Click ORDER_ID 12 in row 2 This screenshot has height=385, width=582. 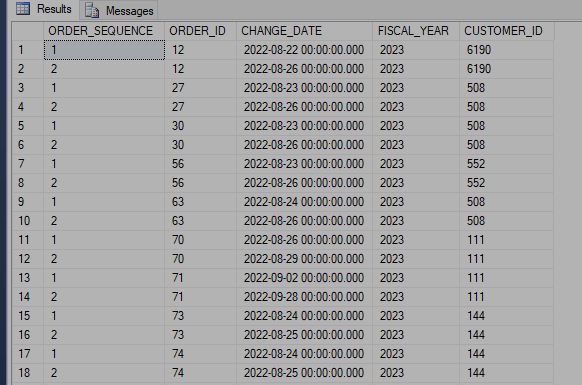[x=200, y=69]
